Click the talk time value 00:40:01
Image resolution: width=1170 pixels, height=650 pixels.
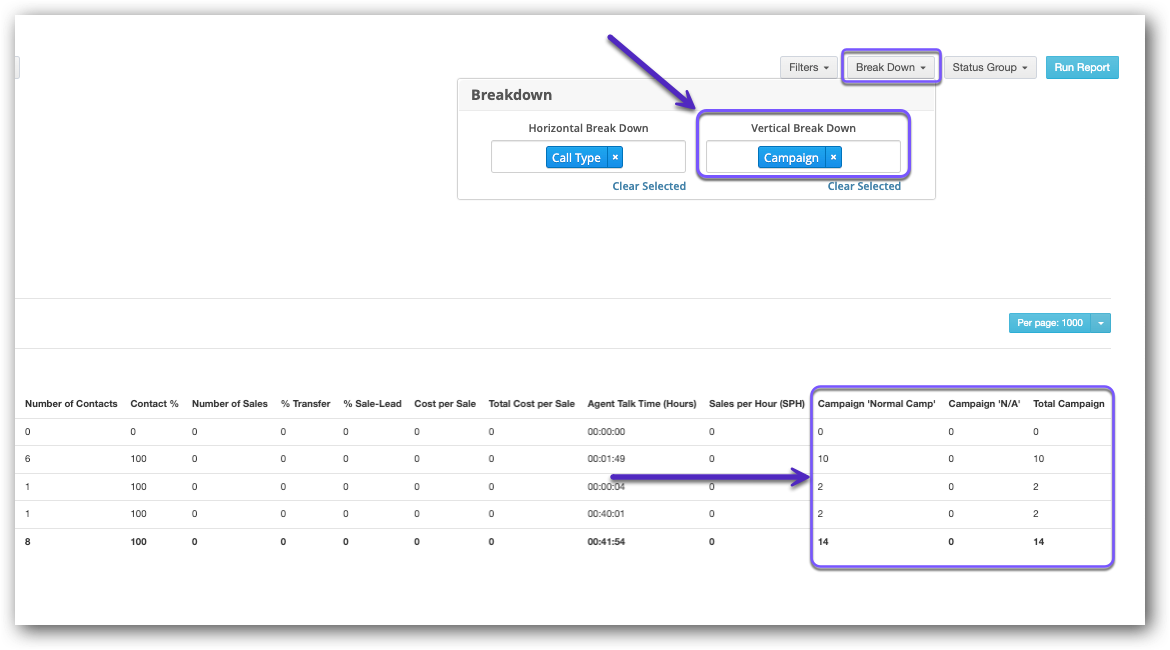pyautogui.click(x=606, y=514)
